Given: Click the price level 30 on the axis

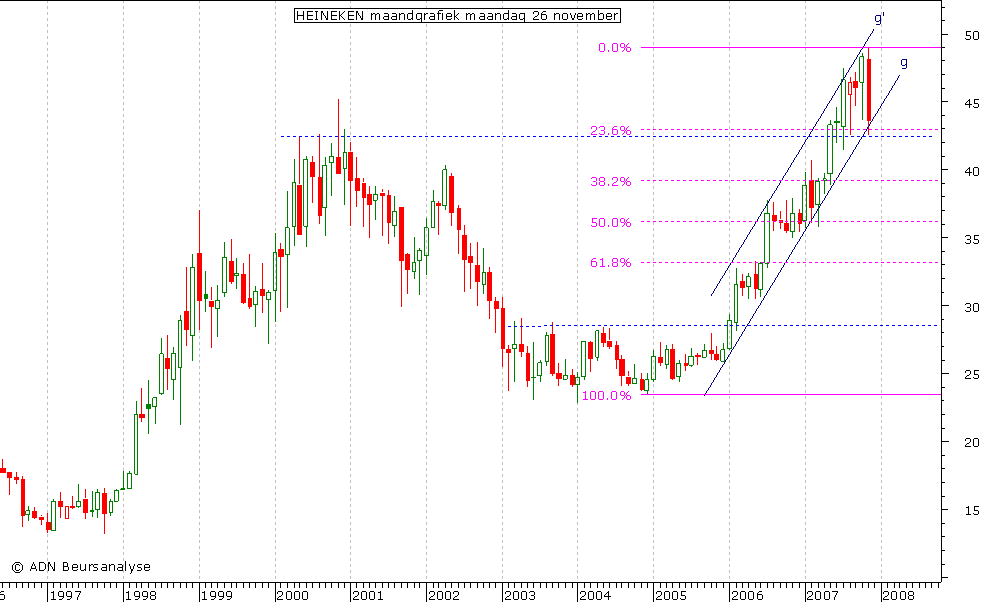Looking at the screenshot, I should coord(972,307).
